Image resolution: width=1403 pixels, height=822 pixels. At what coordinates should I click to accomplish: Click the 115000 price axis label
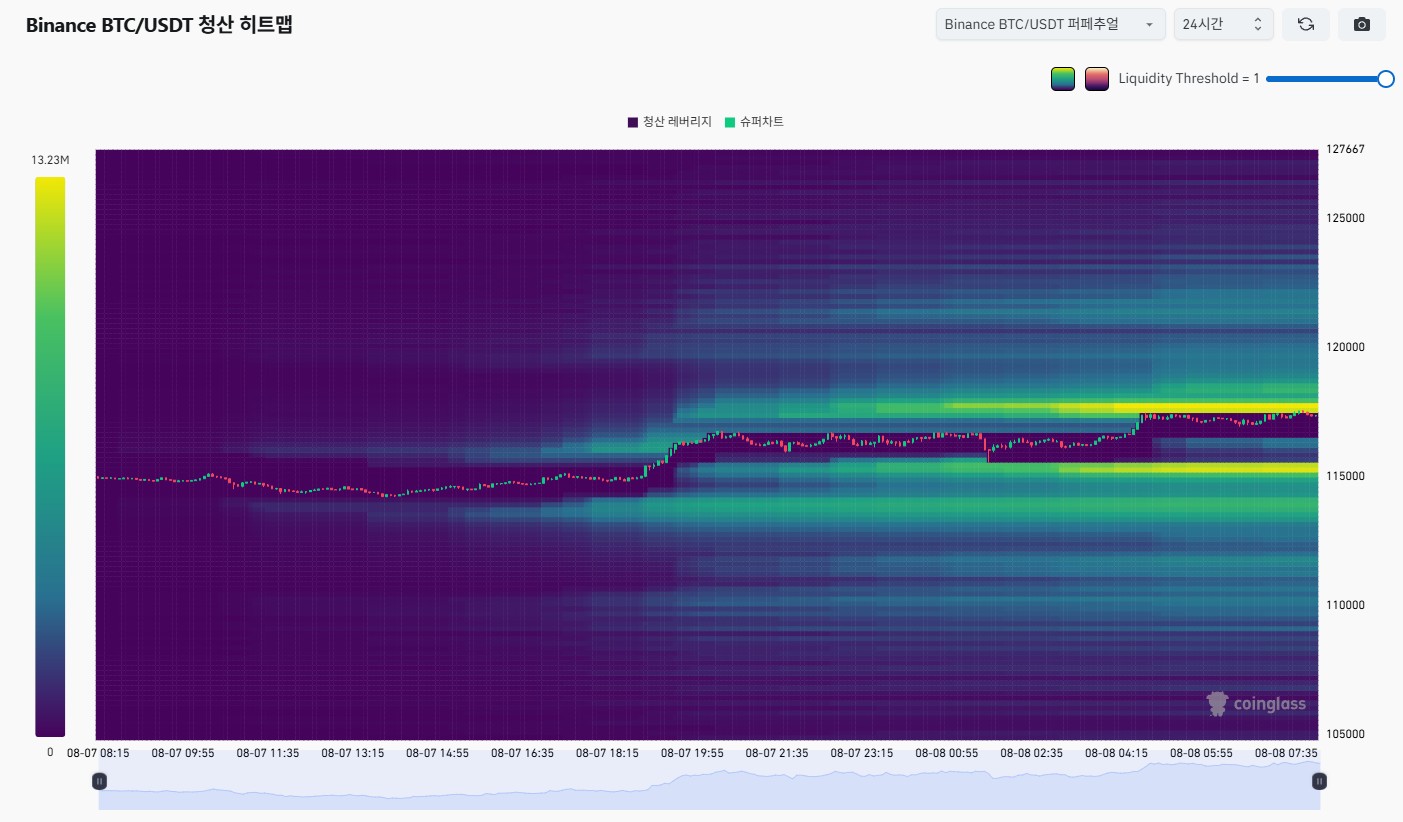(x=1343, y=476)
